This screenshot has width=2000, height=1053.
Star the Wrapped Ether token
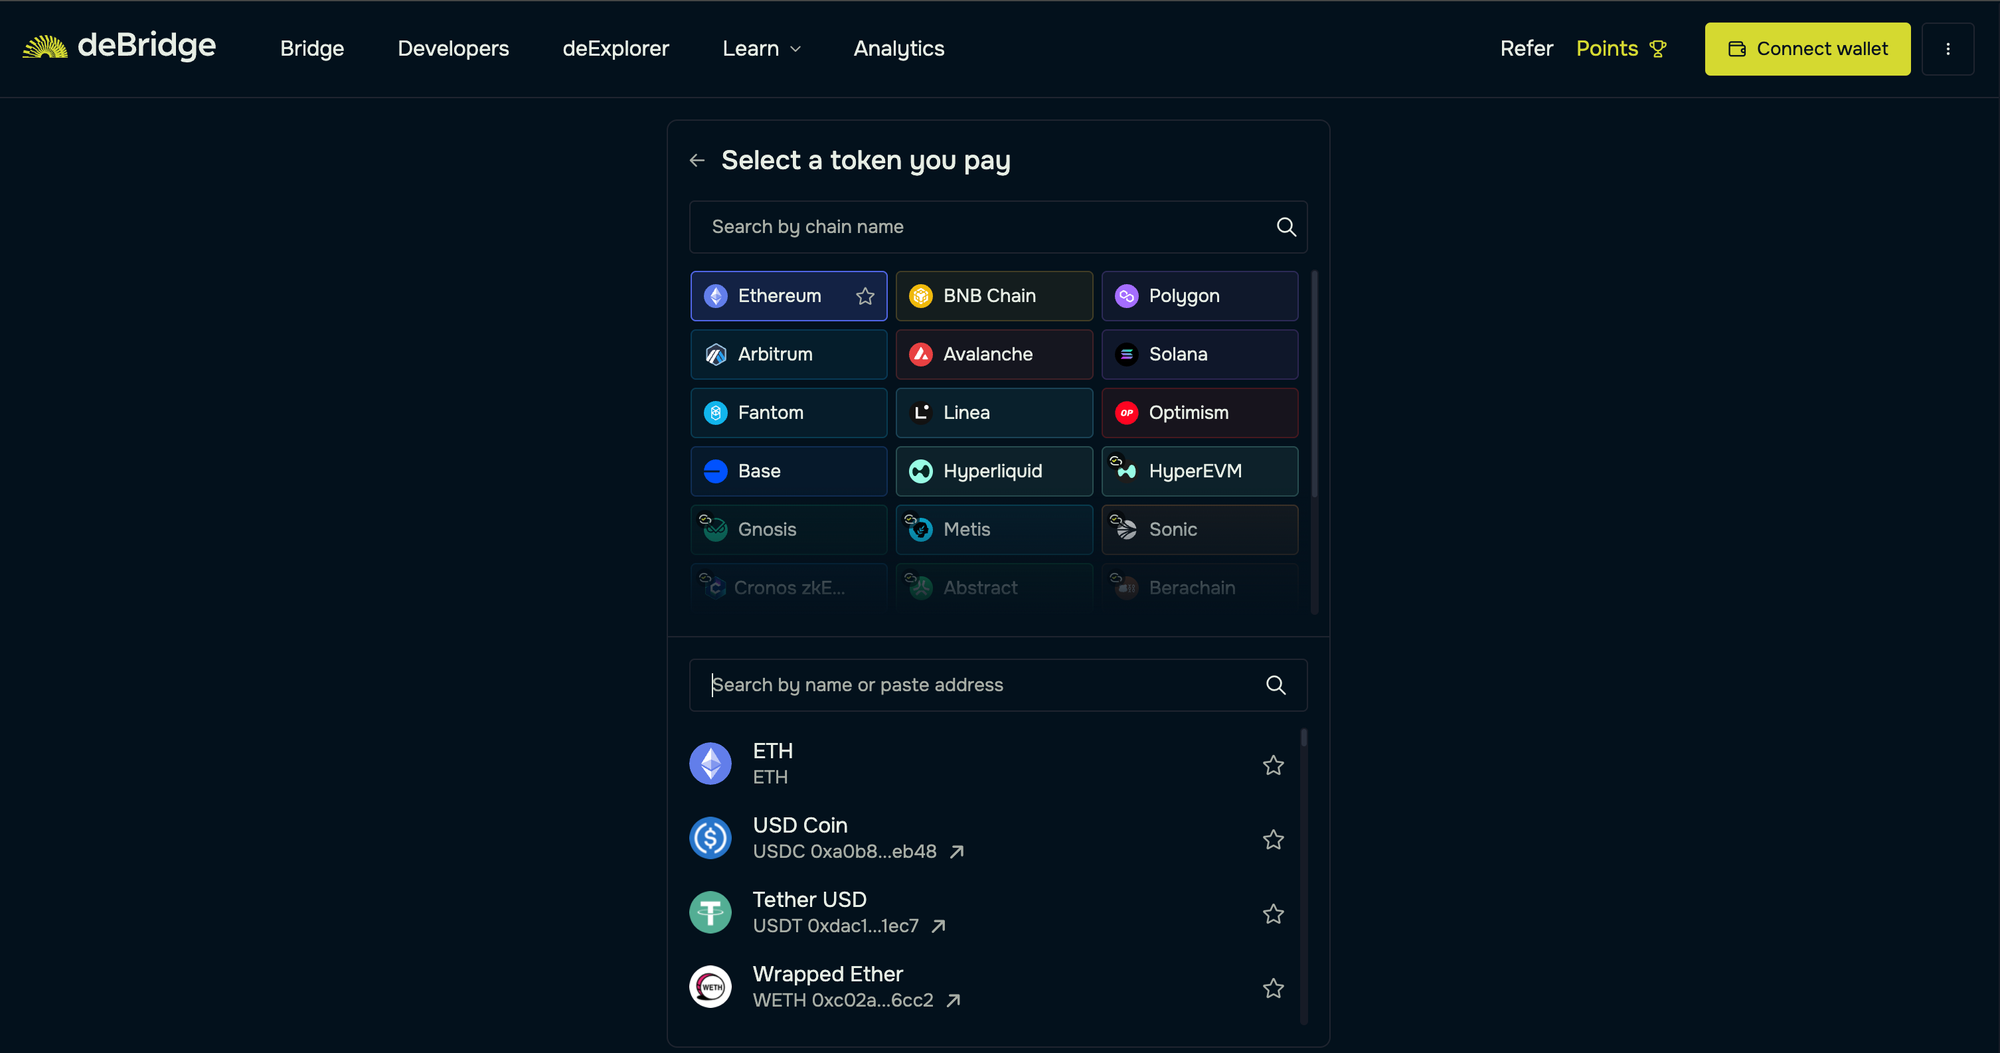(x=1272, y=988)
